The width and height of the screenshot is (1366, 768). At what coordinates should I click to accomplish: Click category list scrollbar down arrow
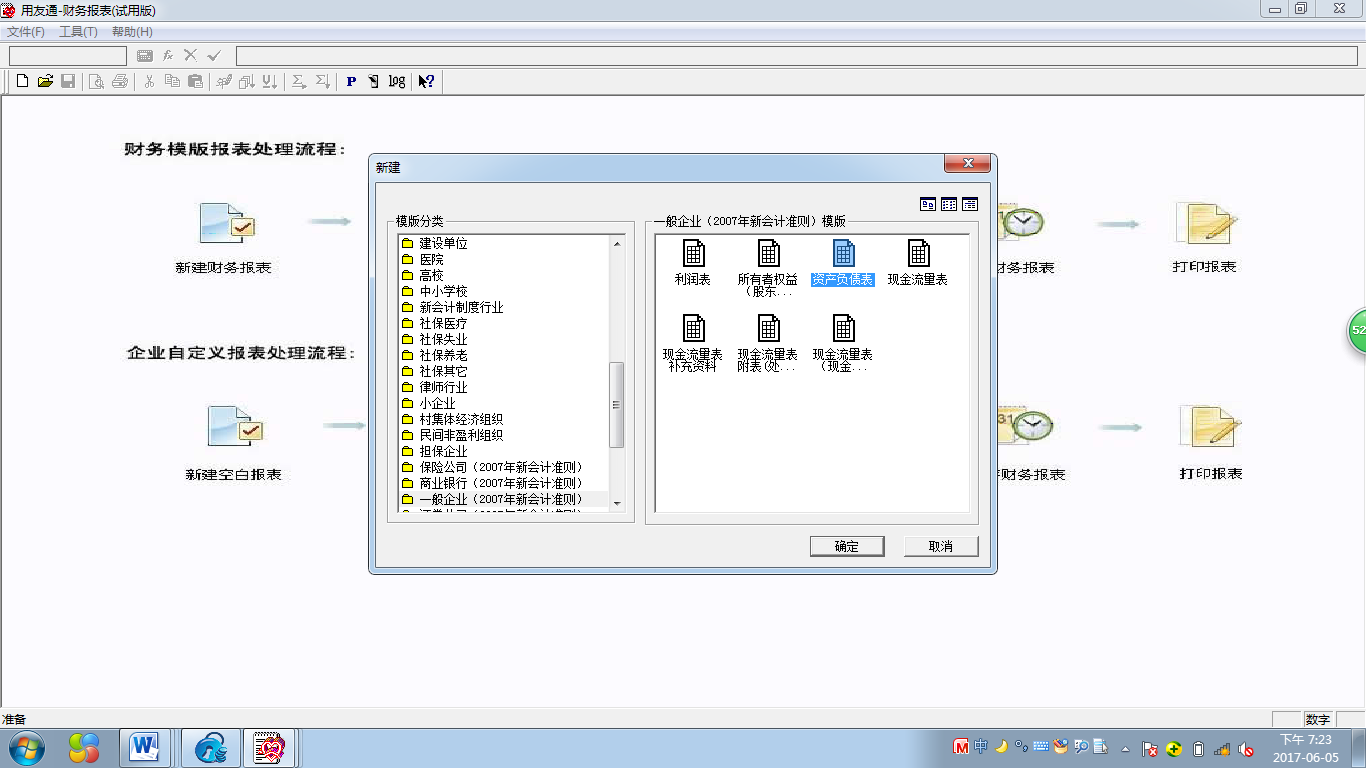(617, 503)
